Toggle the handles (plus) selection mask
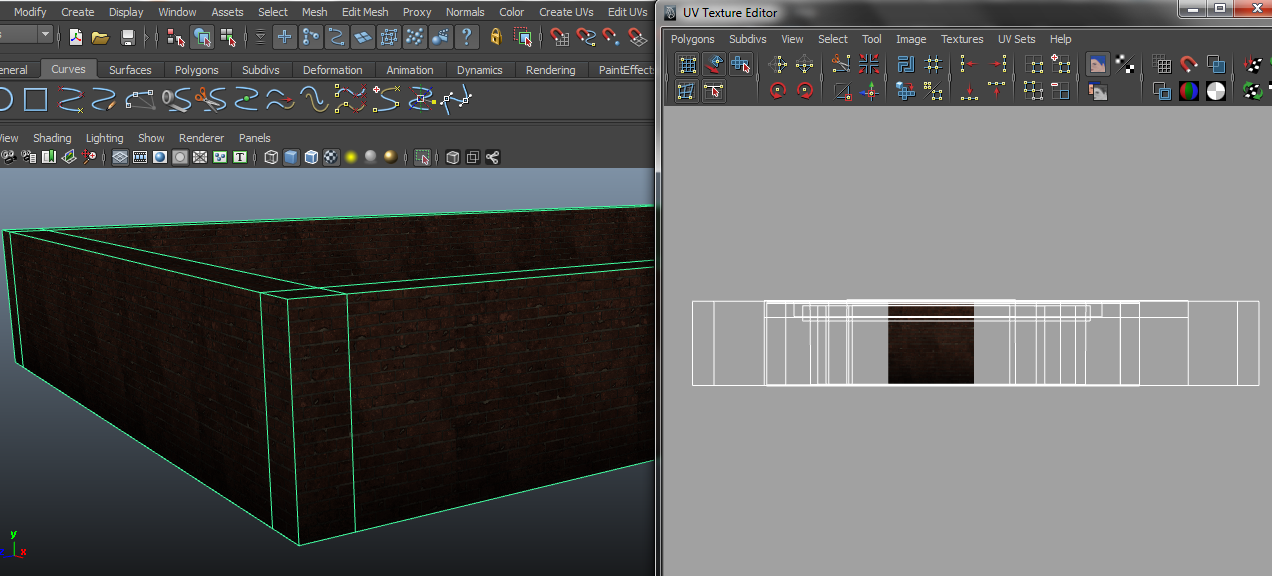This screenshot has width=1272, height=576. click(x=285, y=37)
